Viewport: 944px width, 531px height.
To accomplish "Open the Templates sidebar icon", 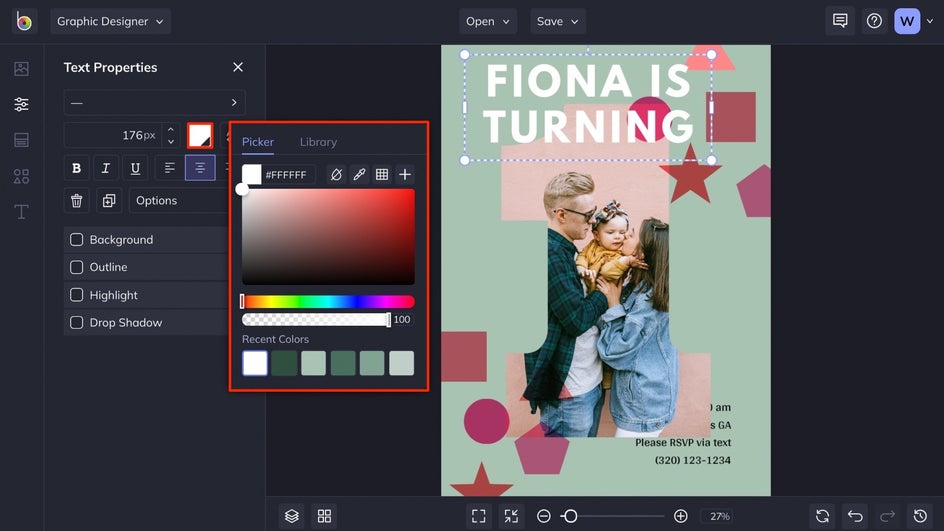I will (22, 140).
